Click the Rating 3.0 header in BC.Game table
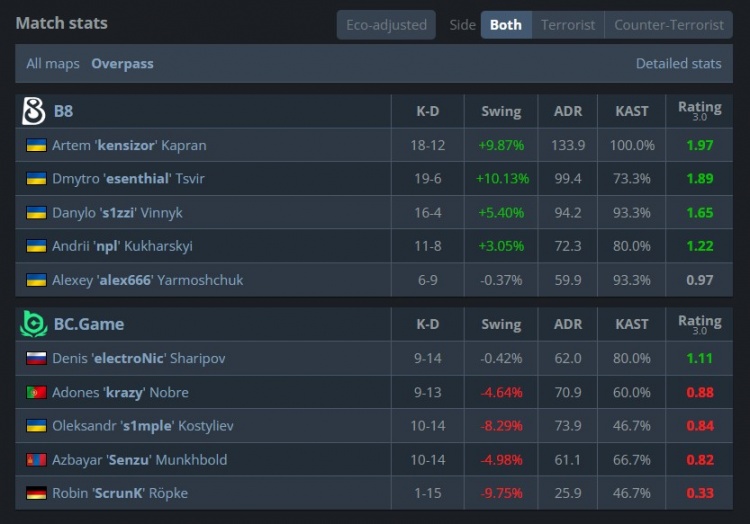The image size is (750, 524). pos(699,324)
